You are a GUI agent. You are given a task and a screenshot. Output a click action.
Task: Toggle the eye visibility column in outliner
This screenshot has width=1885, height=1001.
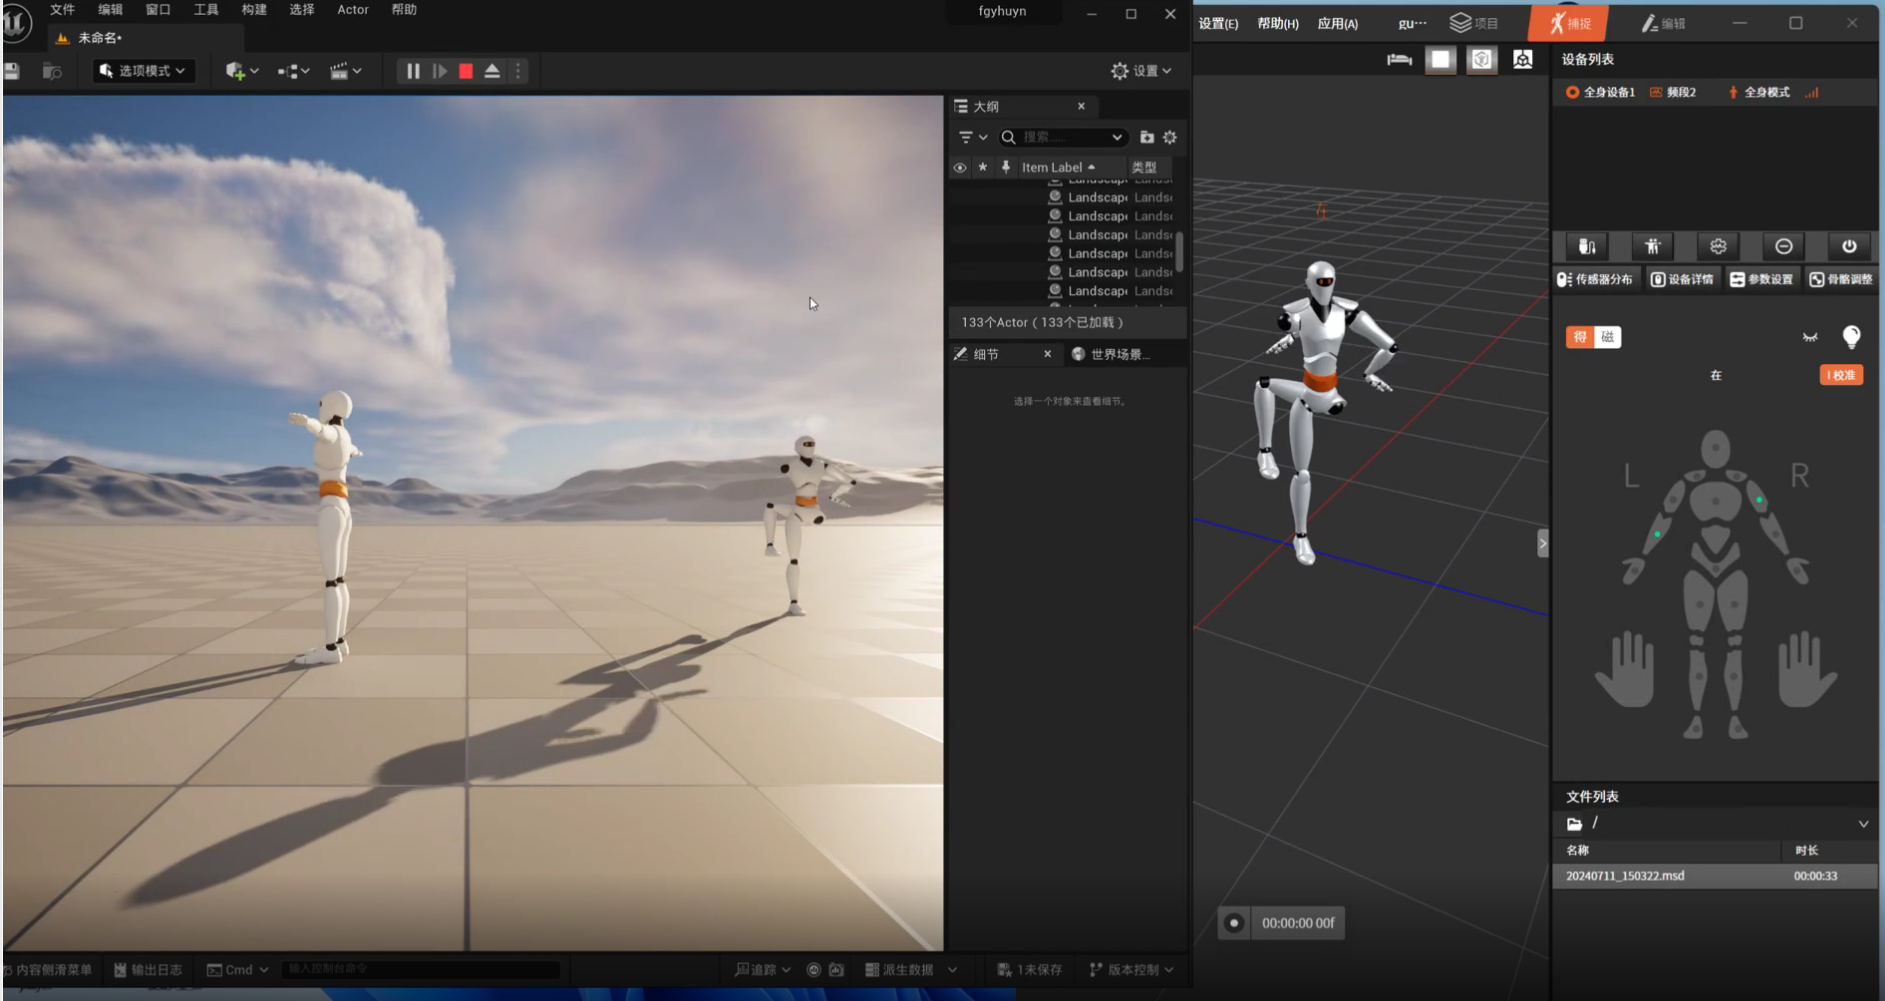coord(960,168)
